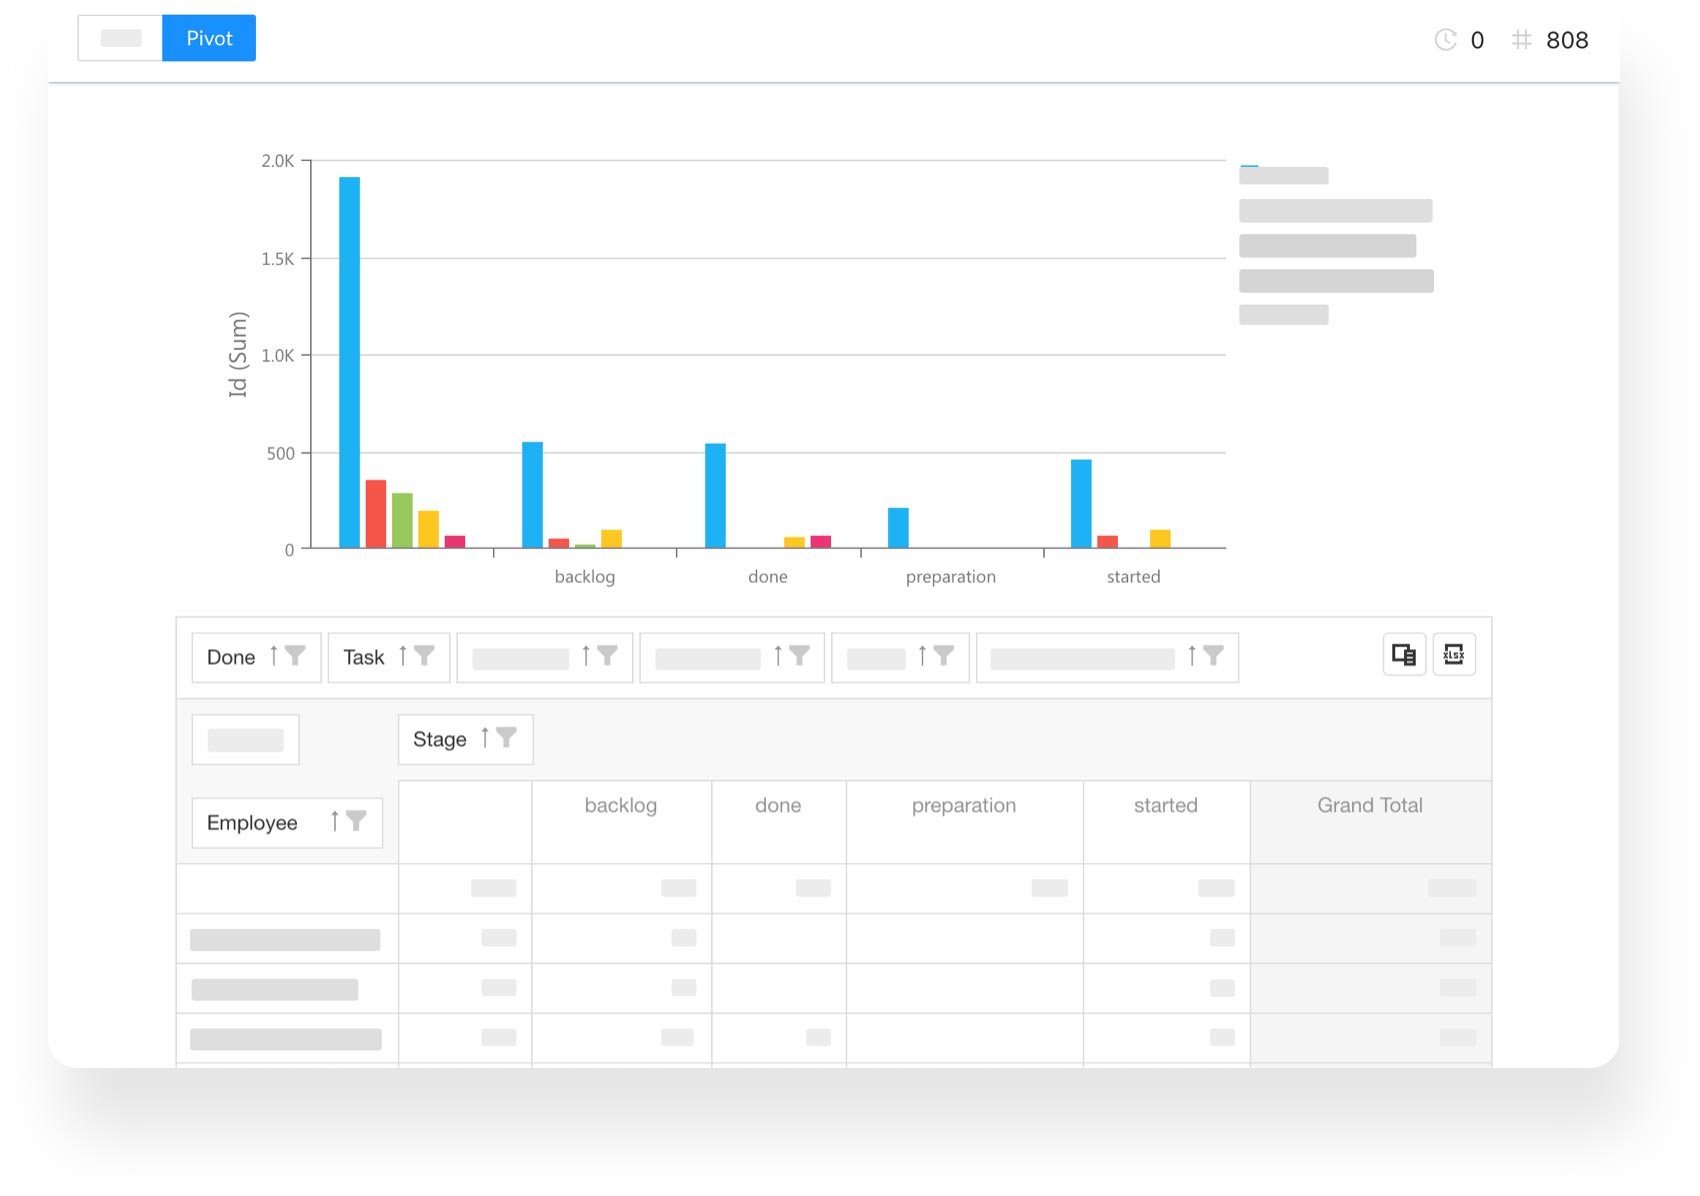Open the Done field sort arrow
Screen dimensions: 1700x1196
point(273,656)
